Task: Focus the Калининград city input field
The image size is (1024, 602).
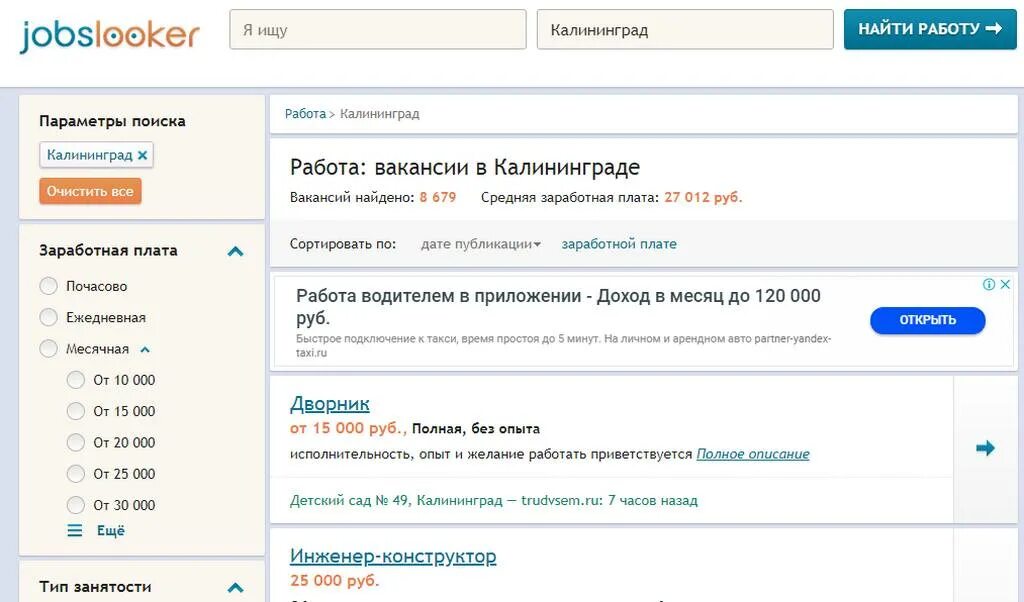Action: 685,29
